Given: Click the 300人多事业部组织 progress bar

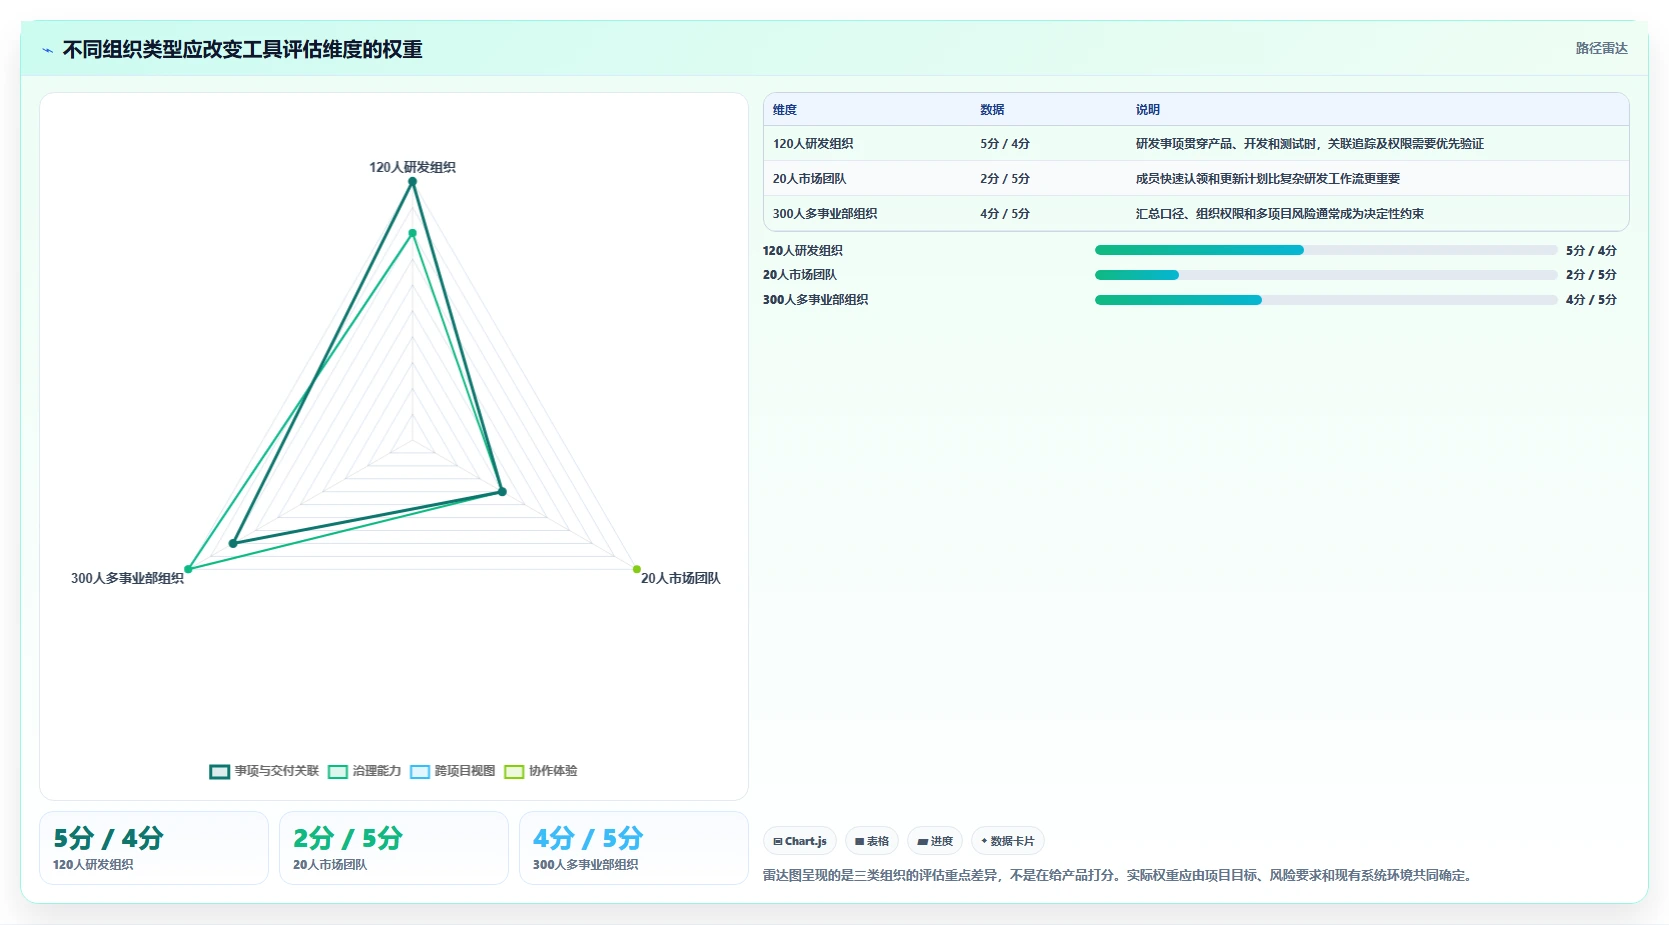Looking at the screenshot, I should click(1325, 300).
